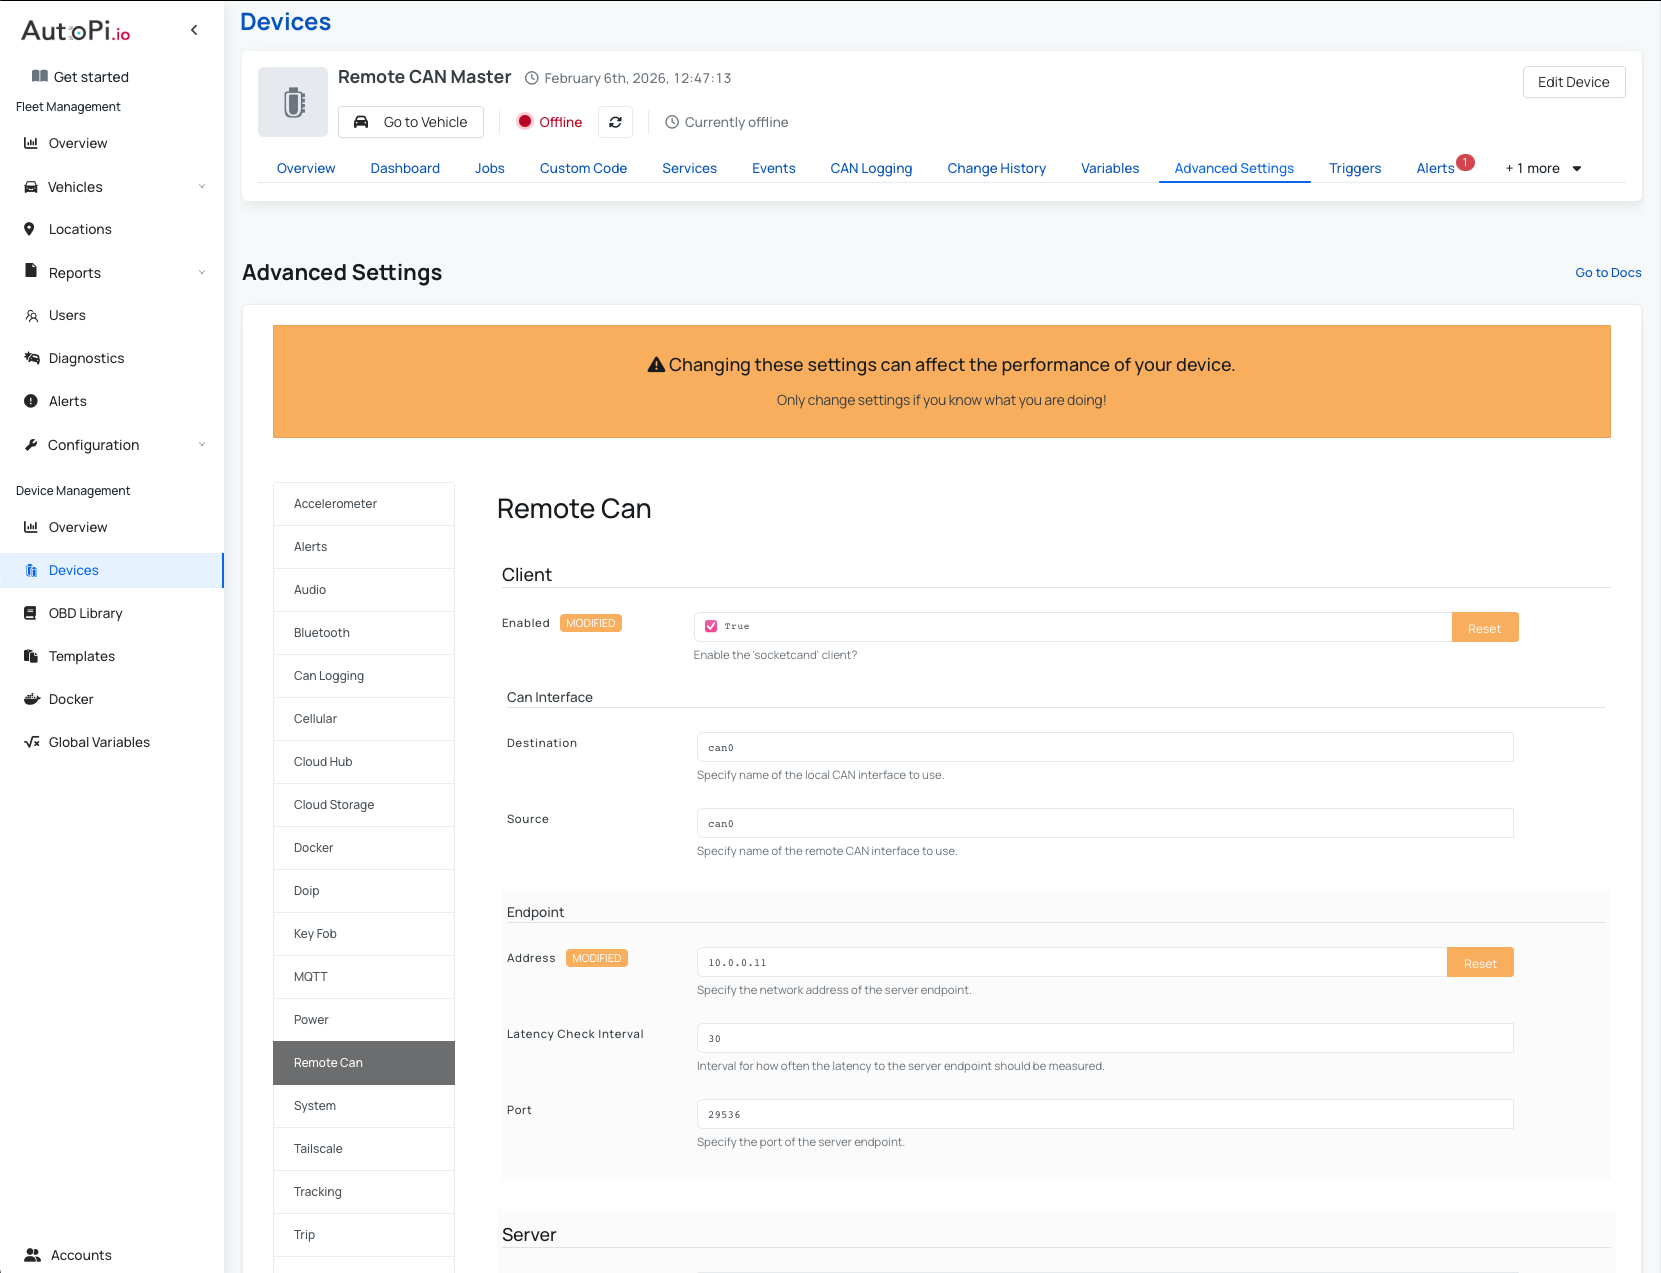Uncheck the Client Enabled checkbox

711,626
